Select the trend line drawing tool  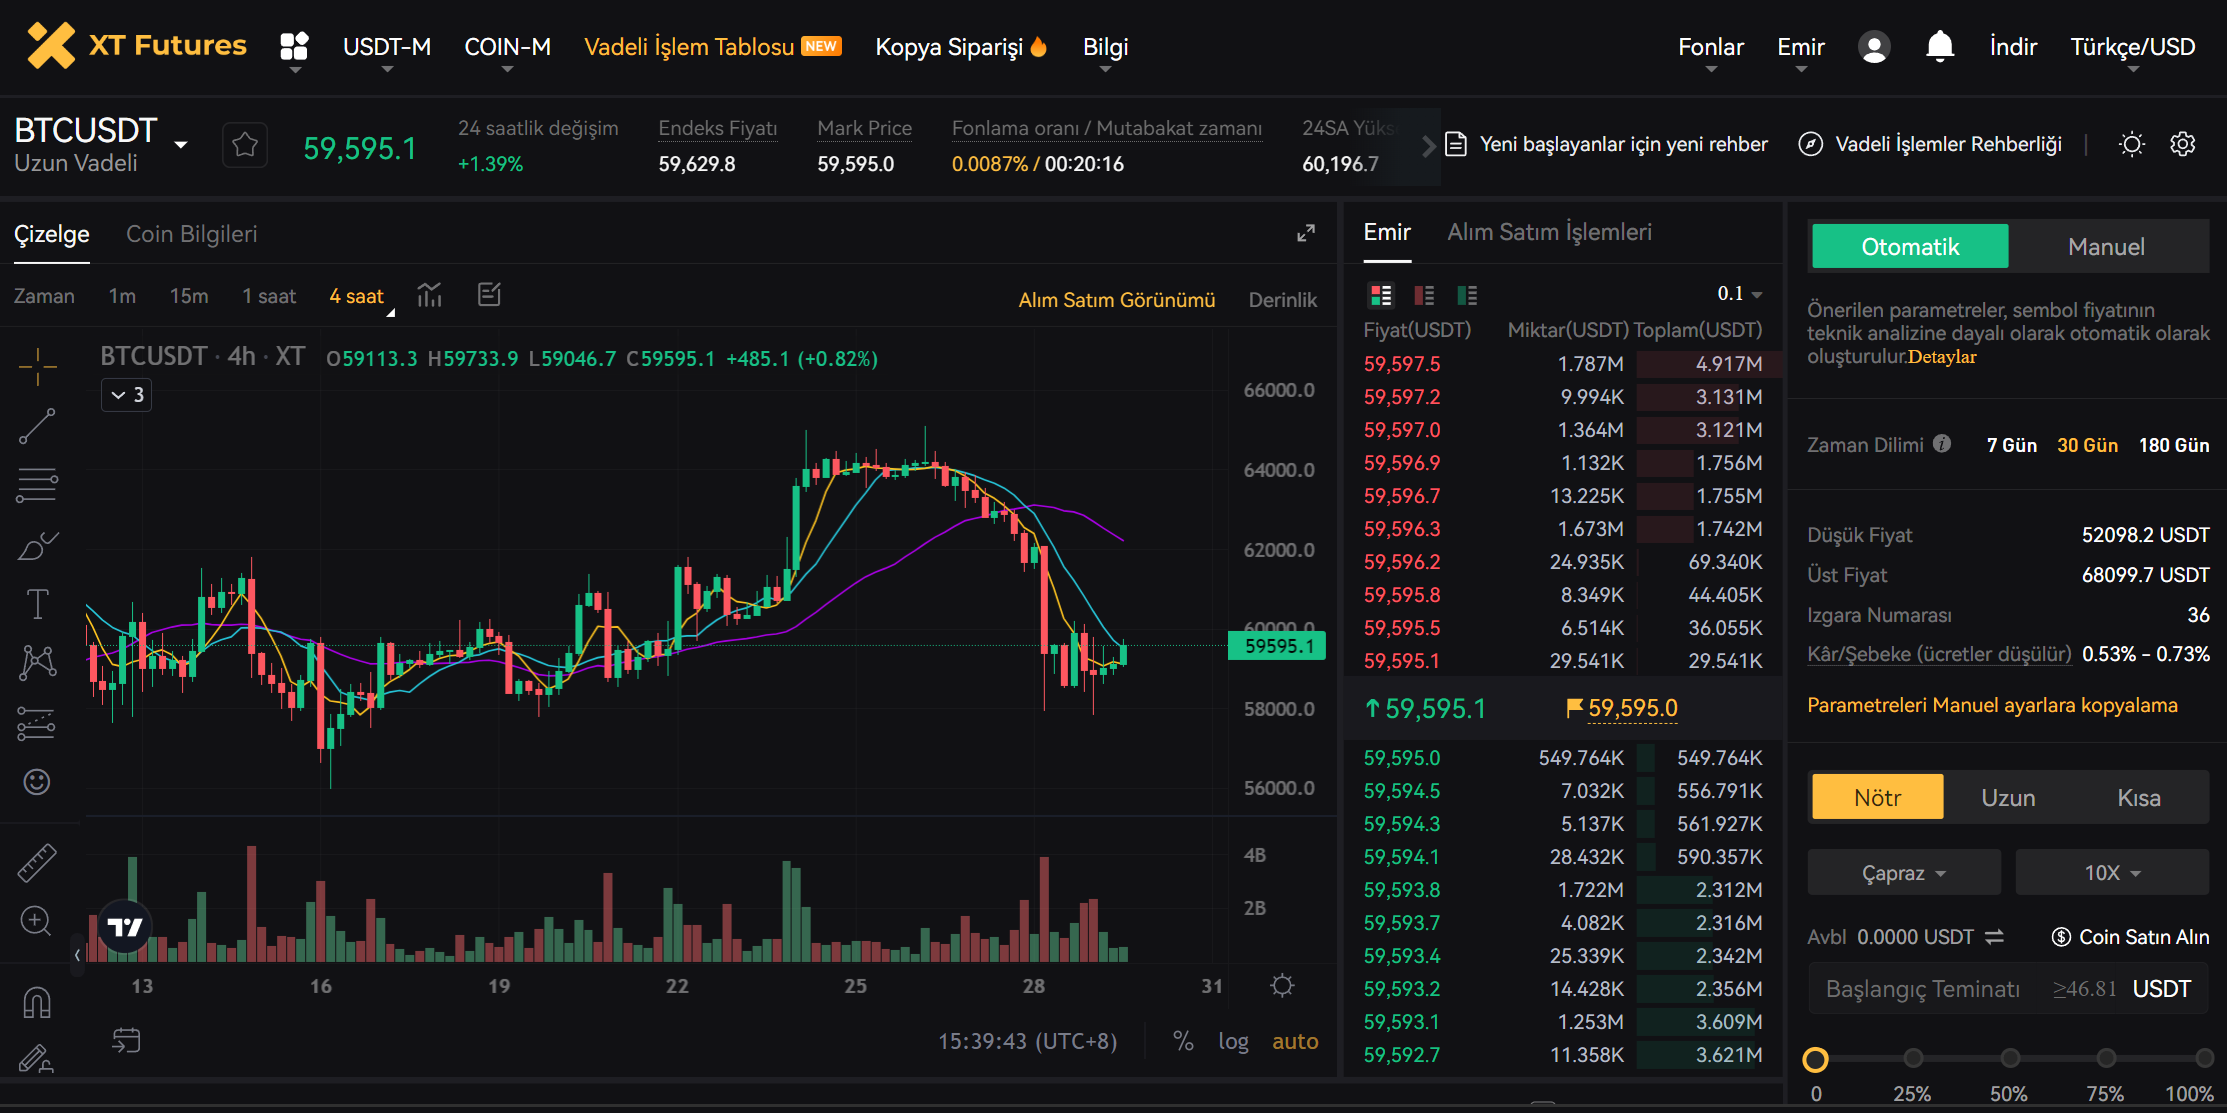pyautogui.click(x=37, y=425)
